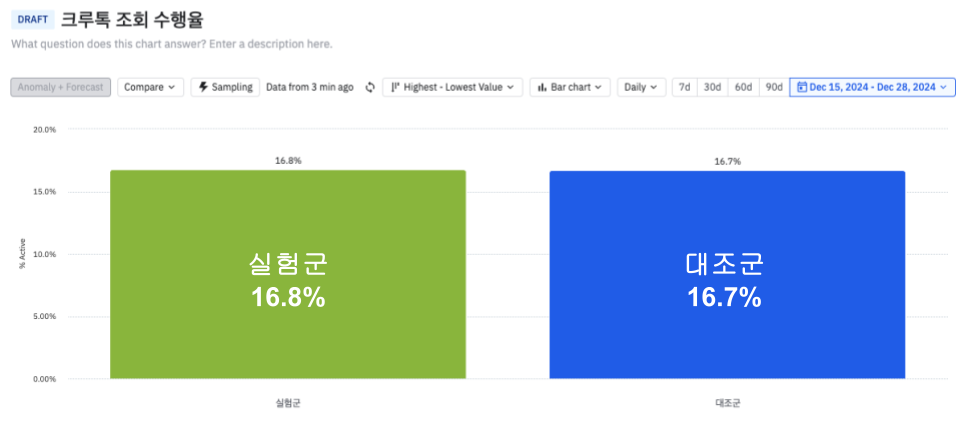The width and height of the screenshot is (960, 421).
Task: Click the Anomaly + Forecast button
Action: pos(60,87)
